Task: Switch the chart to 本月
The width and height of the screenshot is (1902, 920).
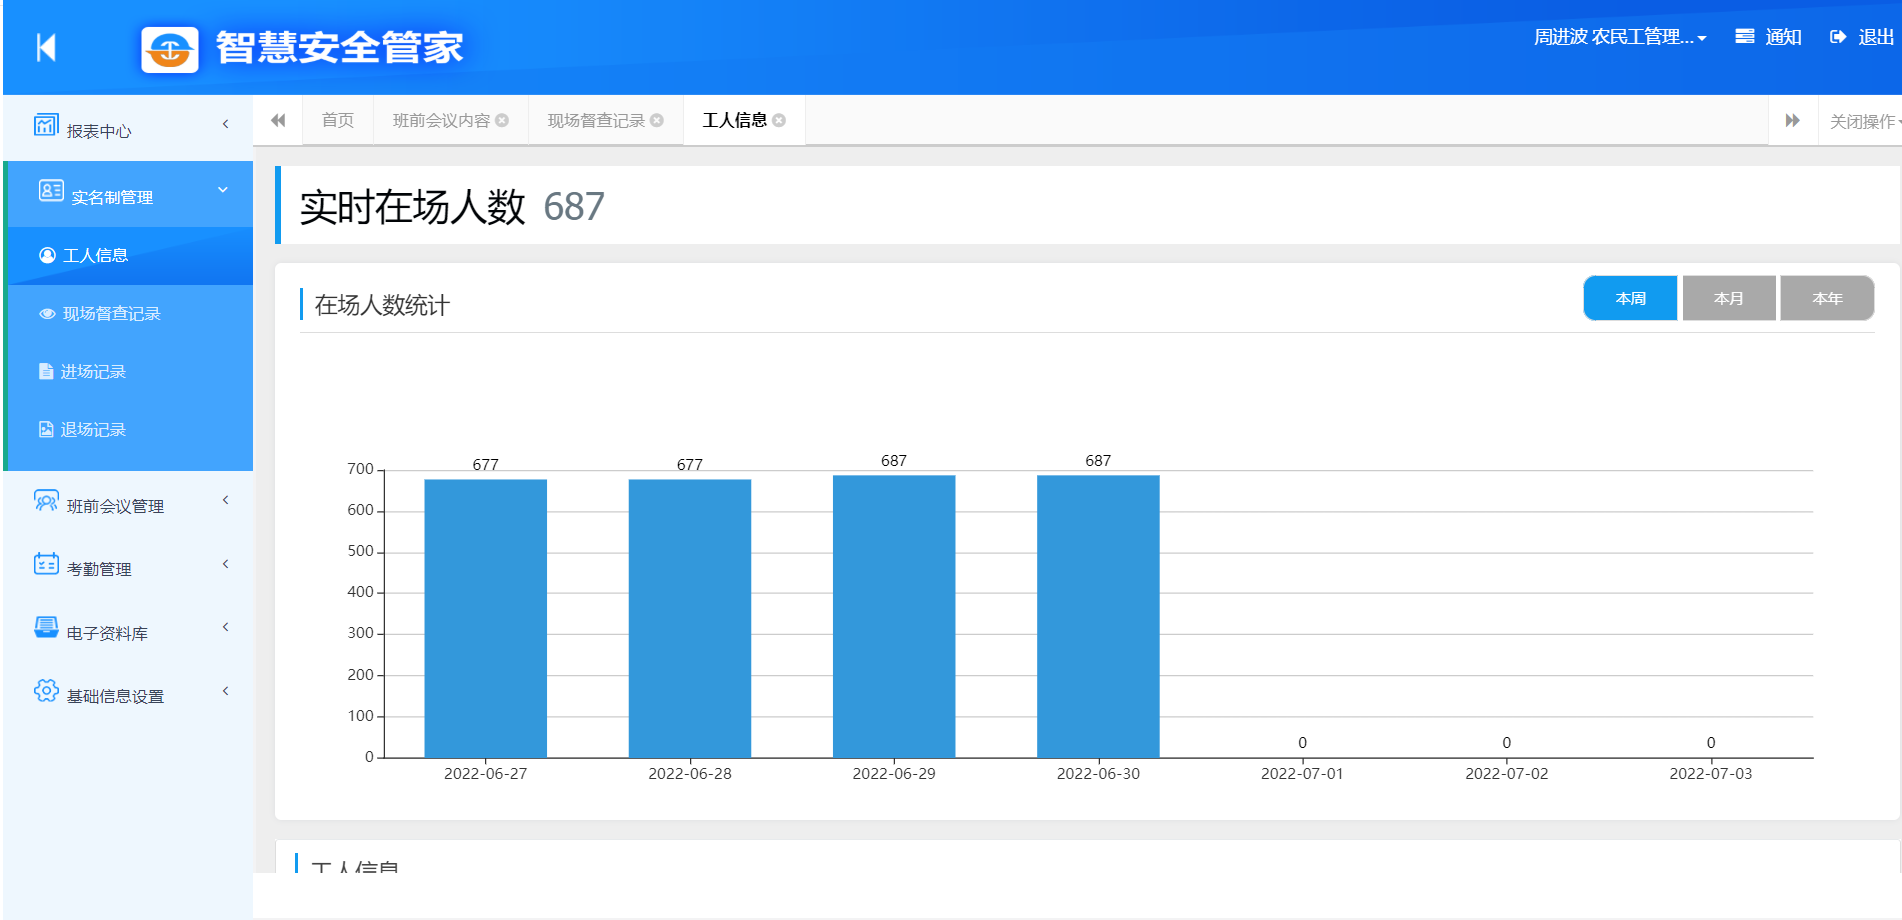Action: click(1728, 298)
